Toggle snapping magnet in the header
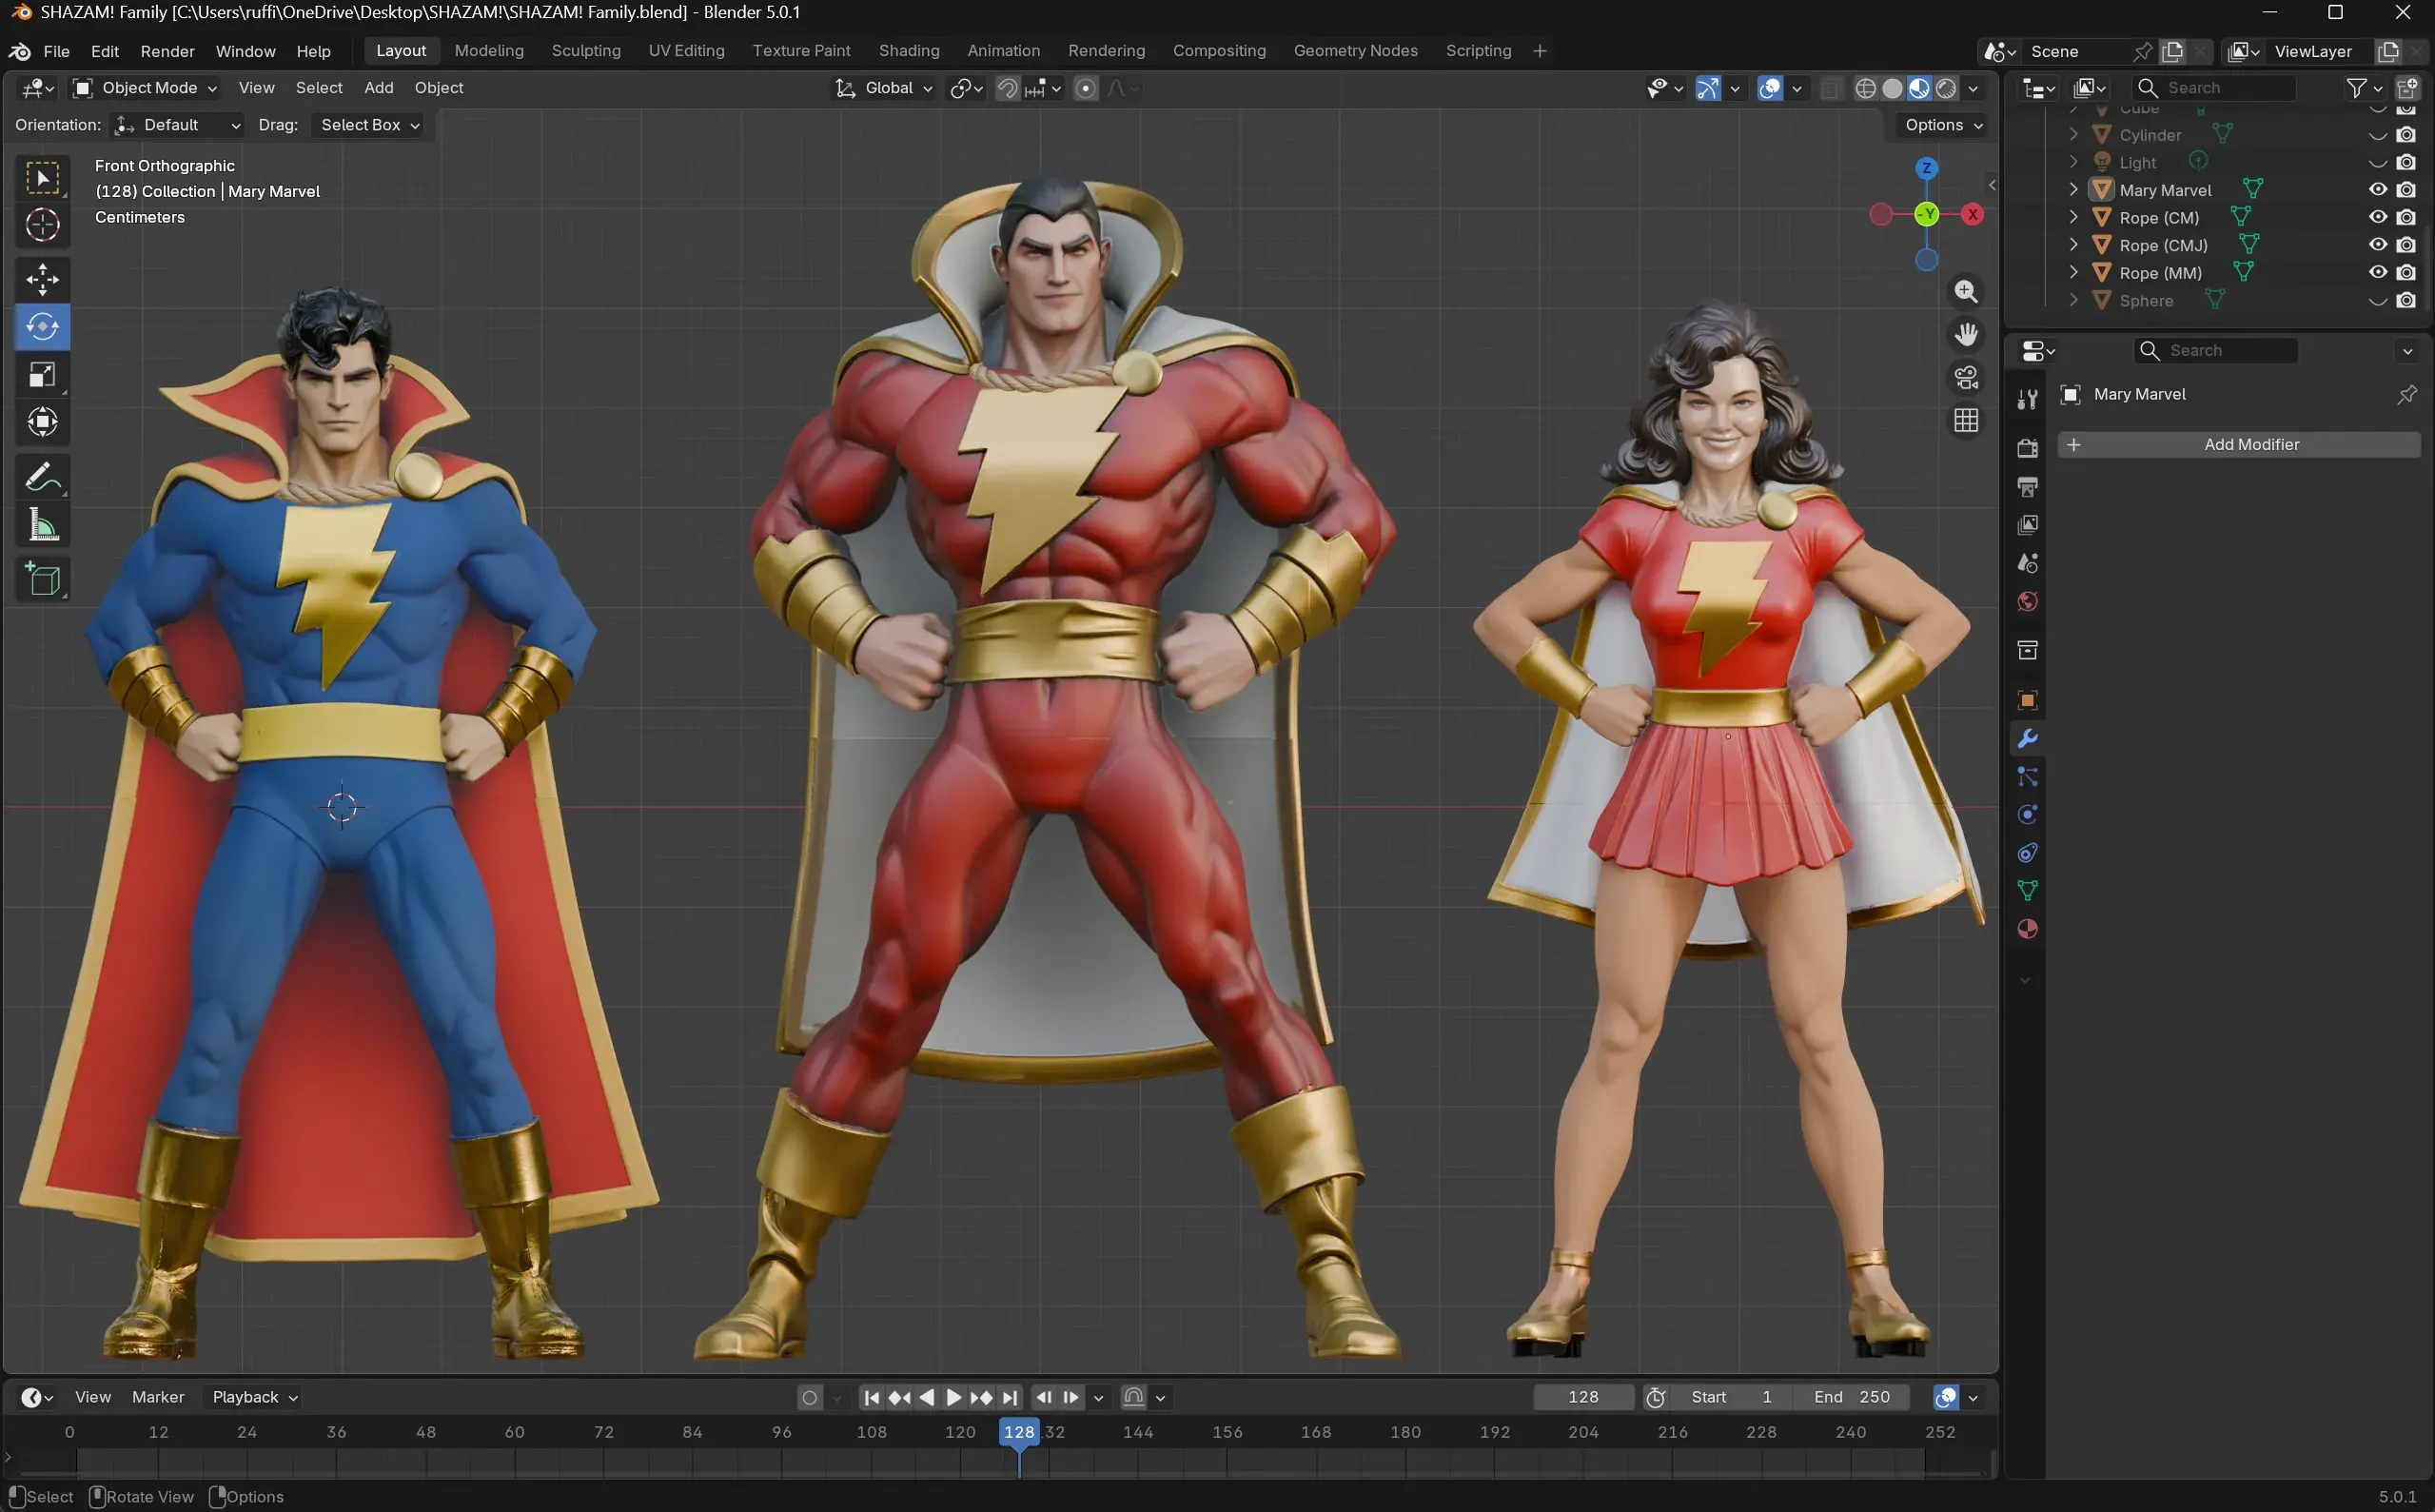Image resolution: width=2435 pixels, height=1512 pixels. coord(1007,88)
